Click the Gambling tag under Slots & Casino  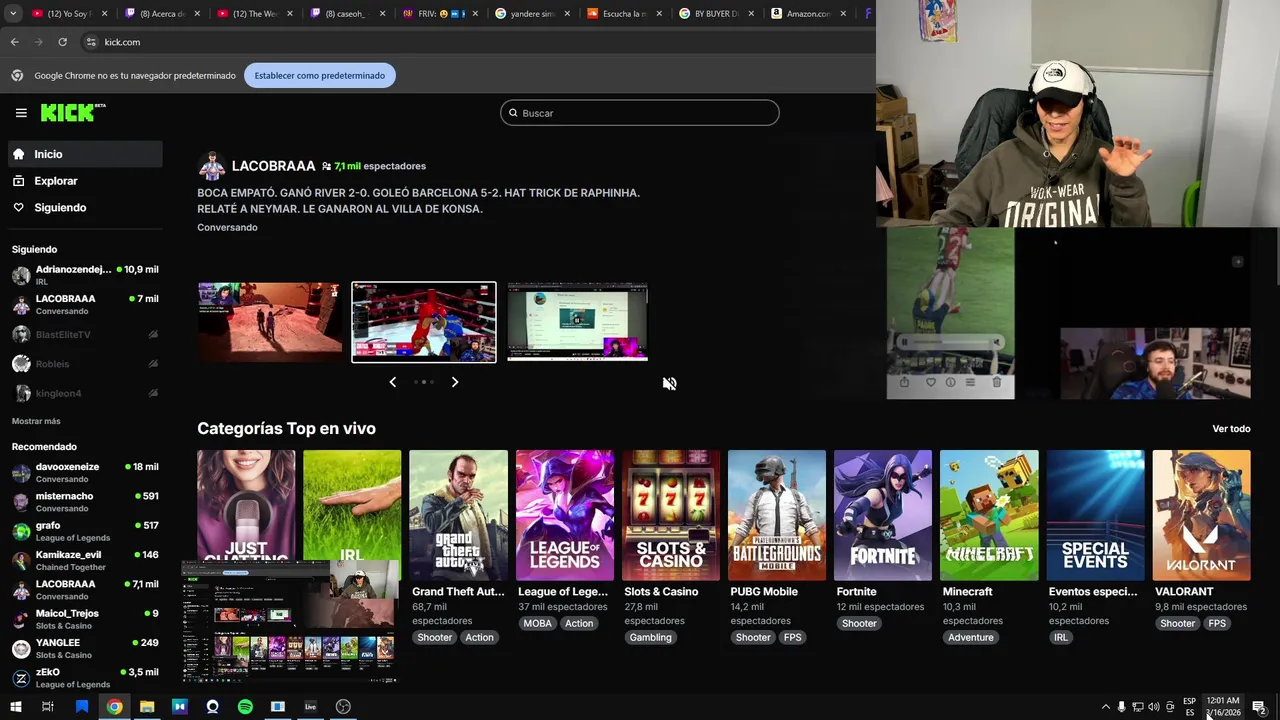(x=650, y=637)
